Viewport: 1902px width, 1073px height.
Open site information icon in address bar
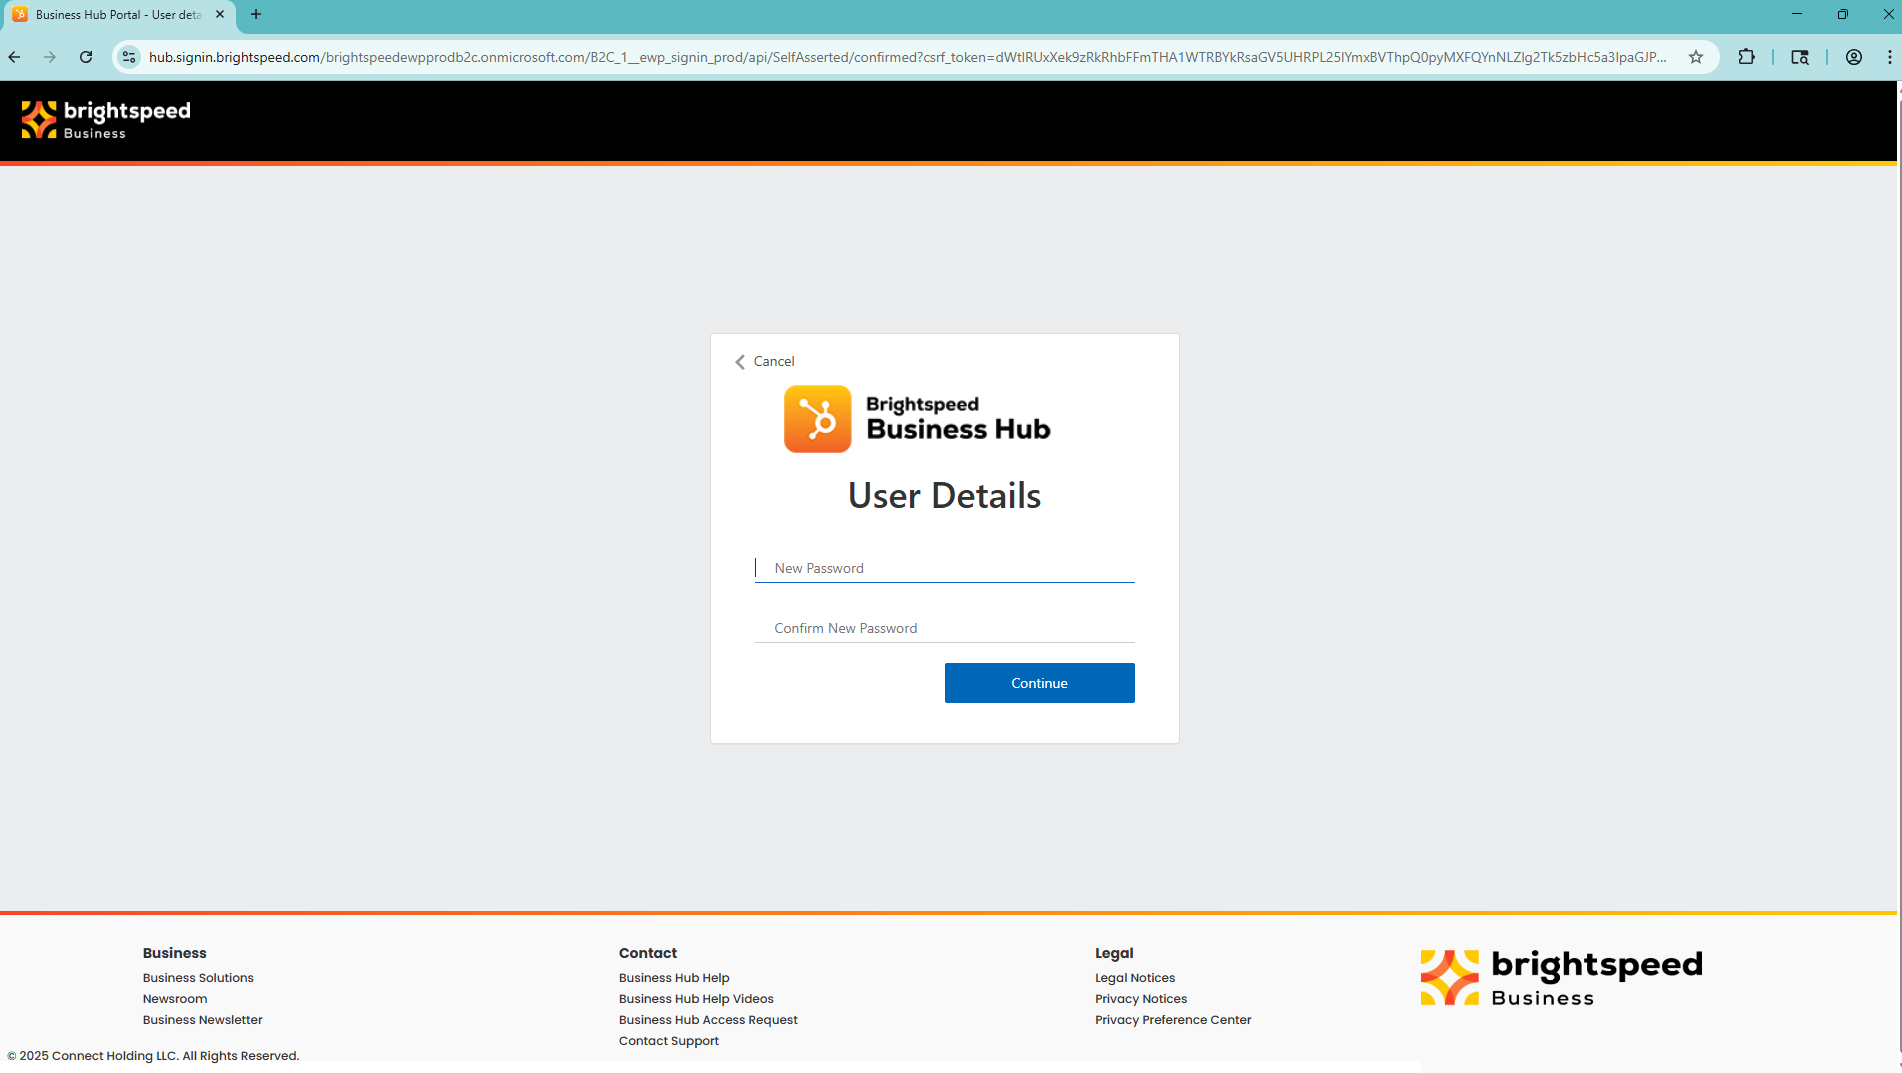[129, 57]
